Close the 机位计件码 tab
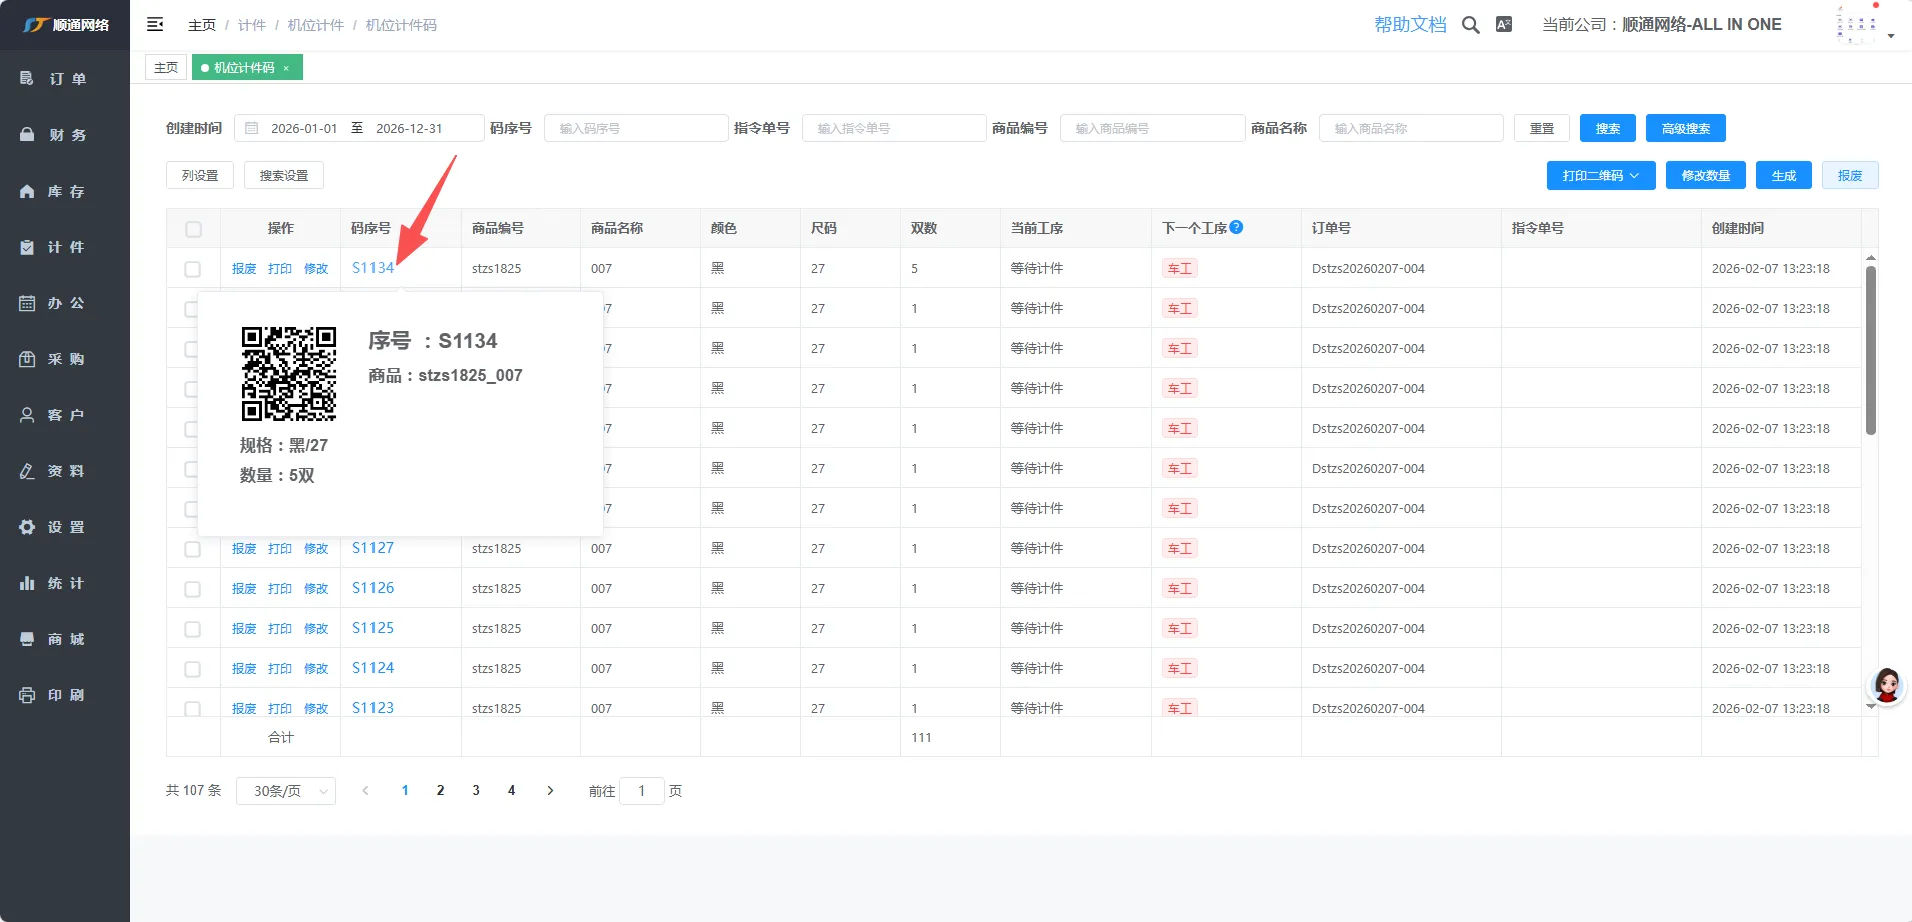 286,68
